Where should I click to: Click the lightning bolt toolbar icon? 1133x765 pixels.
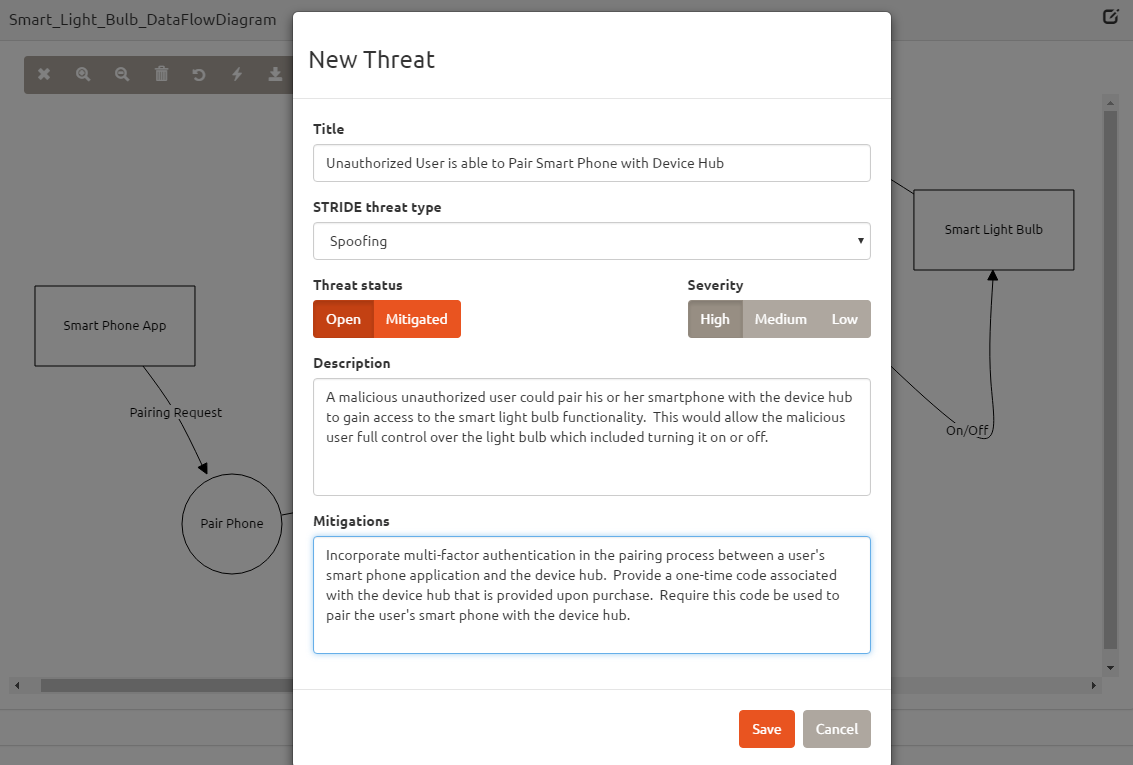[x=237, y=74]
